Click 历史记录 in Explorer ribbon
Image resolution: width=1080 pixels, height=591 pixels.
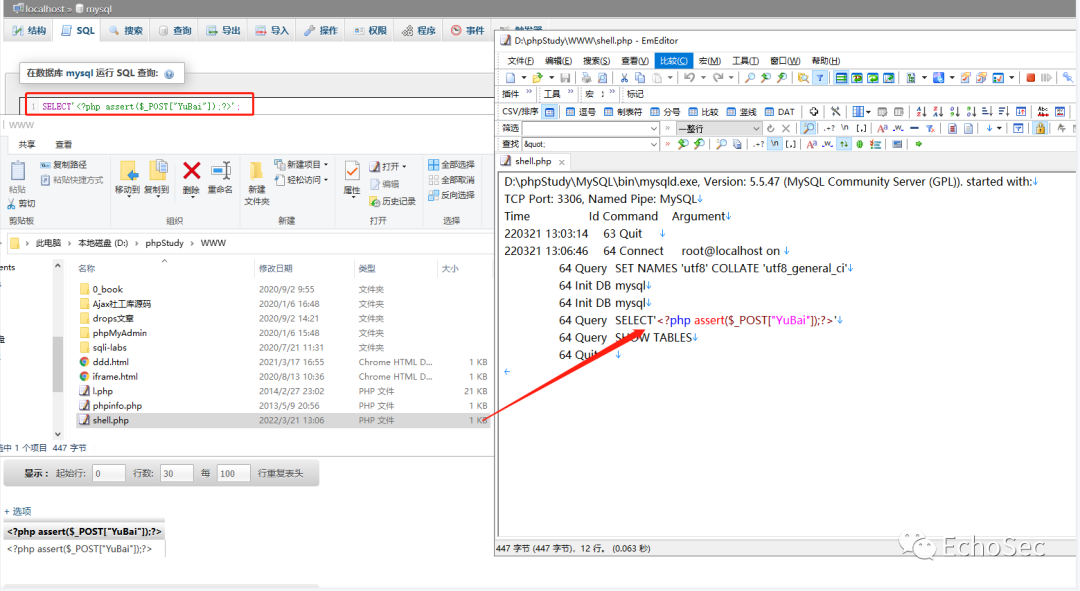click(393, 201)
